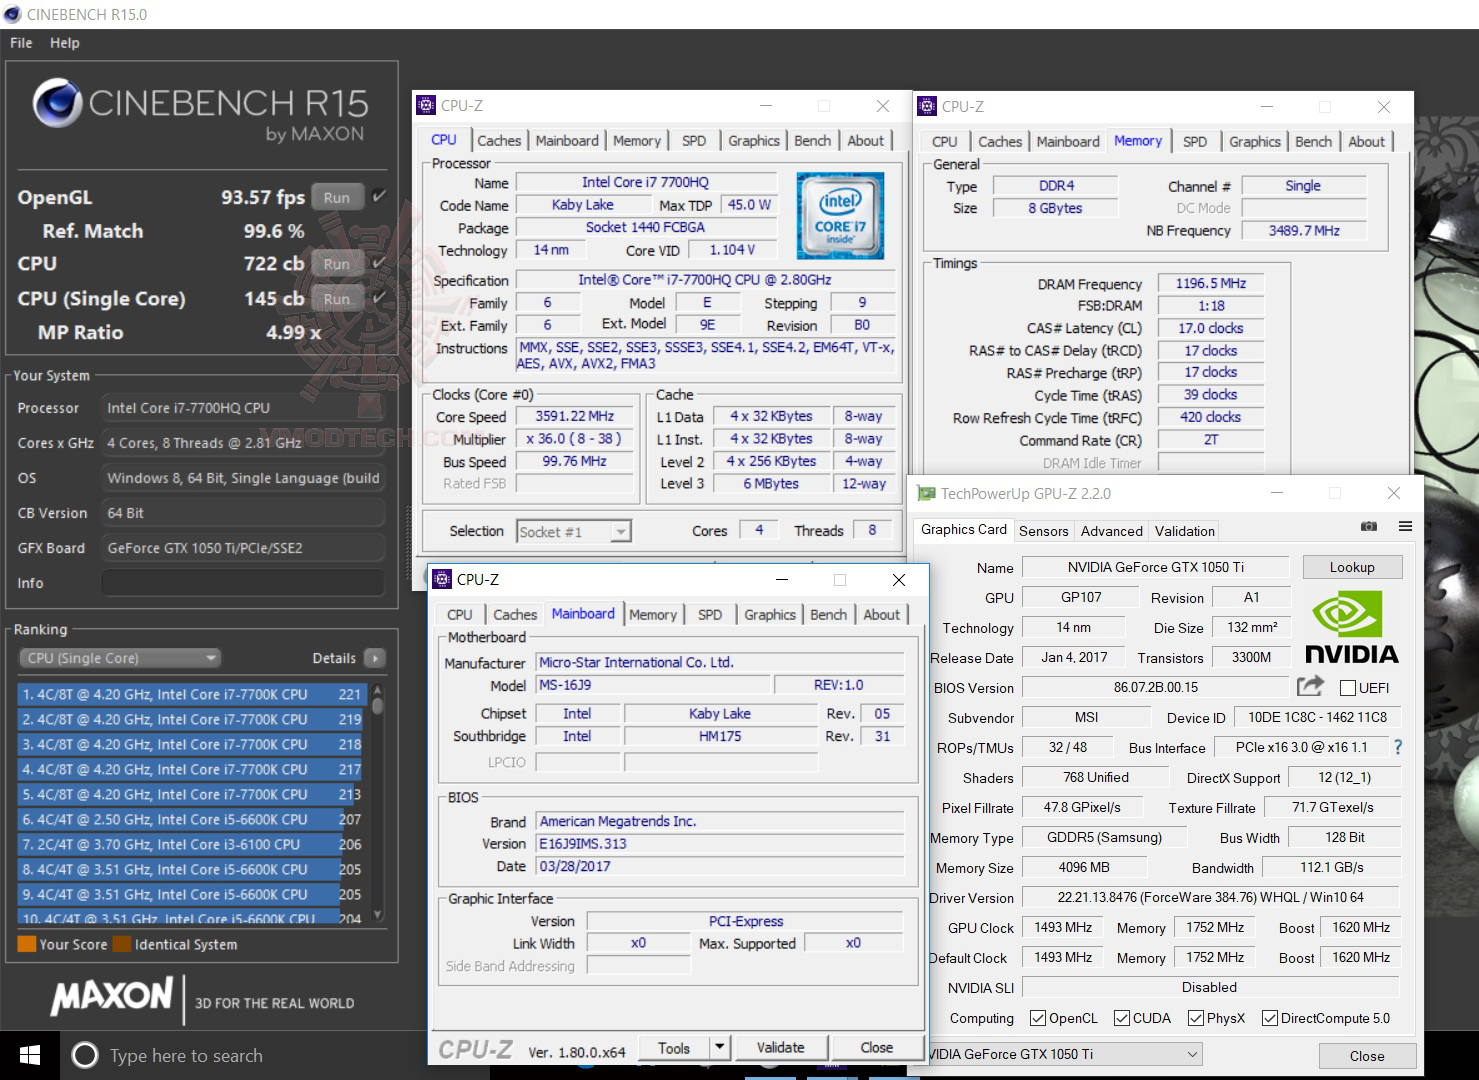
Task: Open the GPU selector dropdown in GPU-Z
Action: [x=1060, y=1054]
